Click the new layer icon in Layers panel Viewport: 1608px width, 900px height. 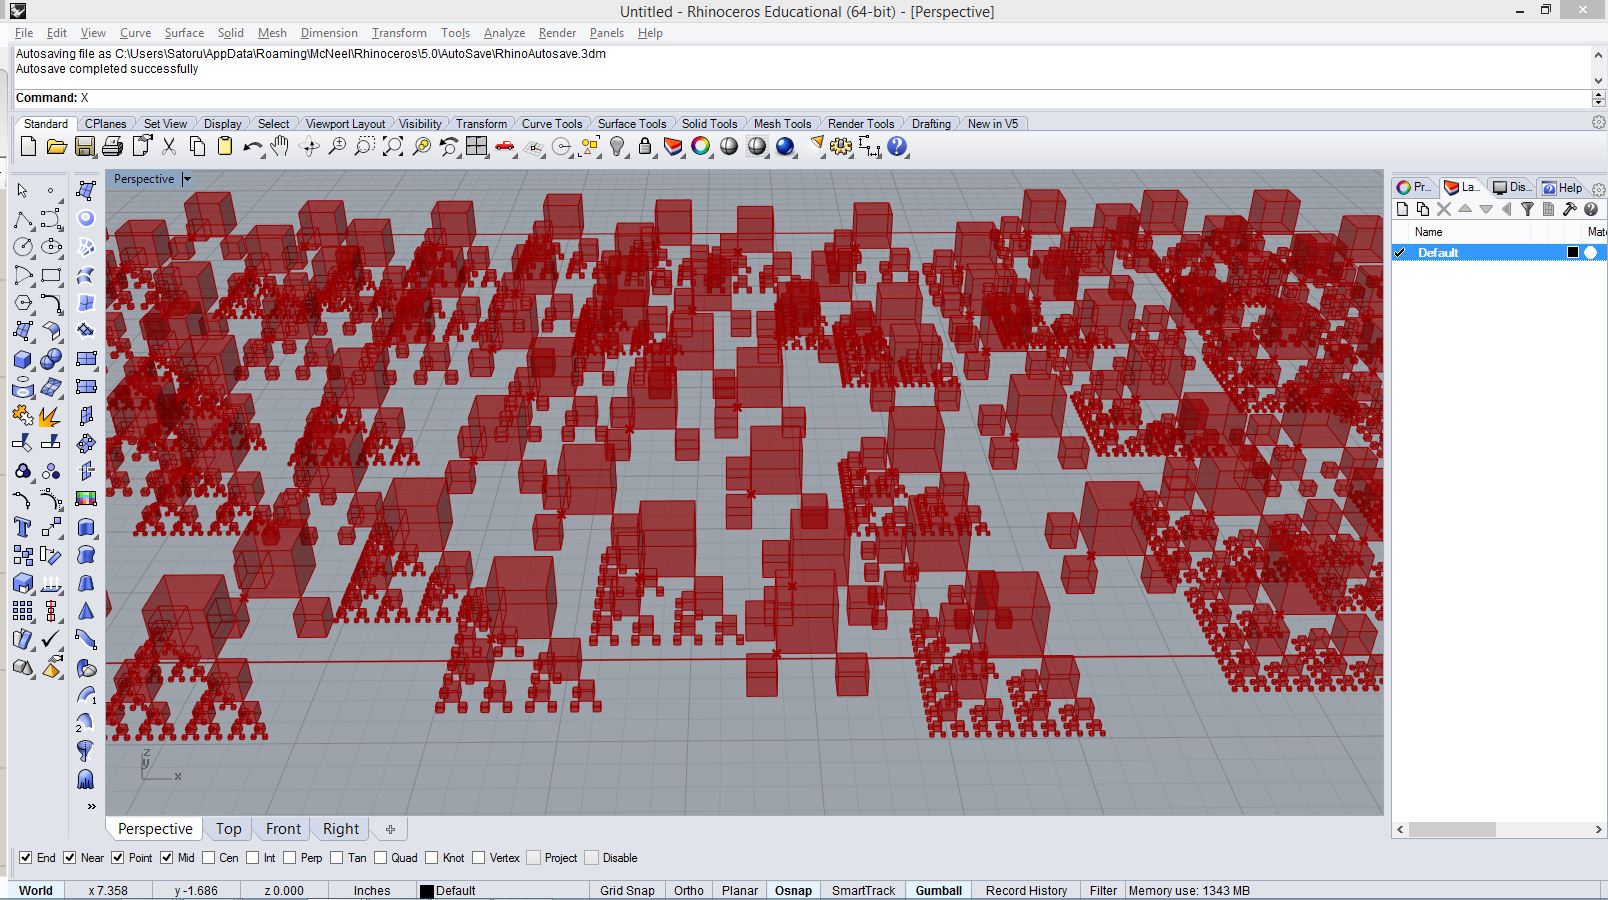(x=1402, y=209)
